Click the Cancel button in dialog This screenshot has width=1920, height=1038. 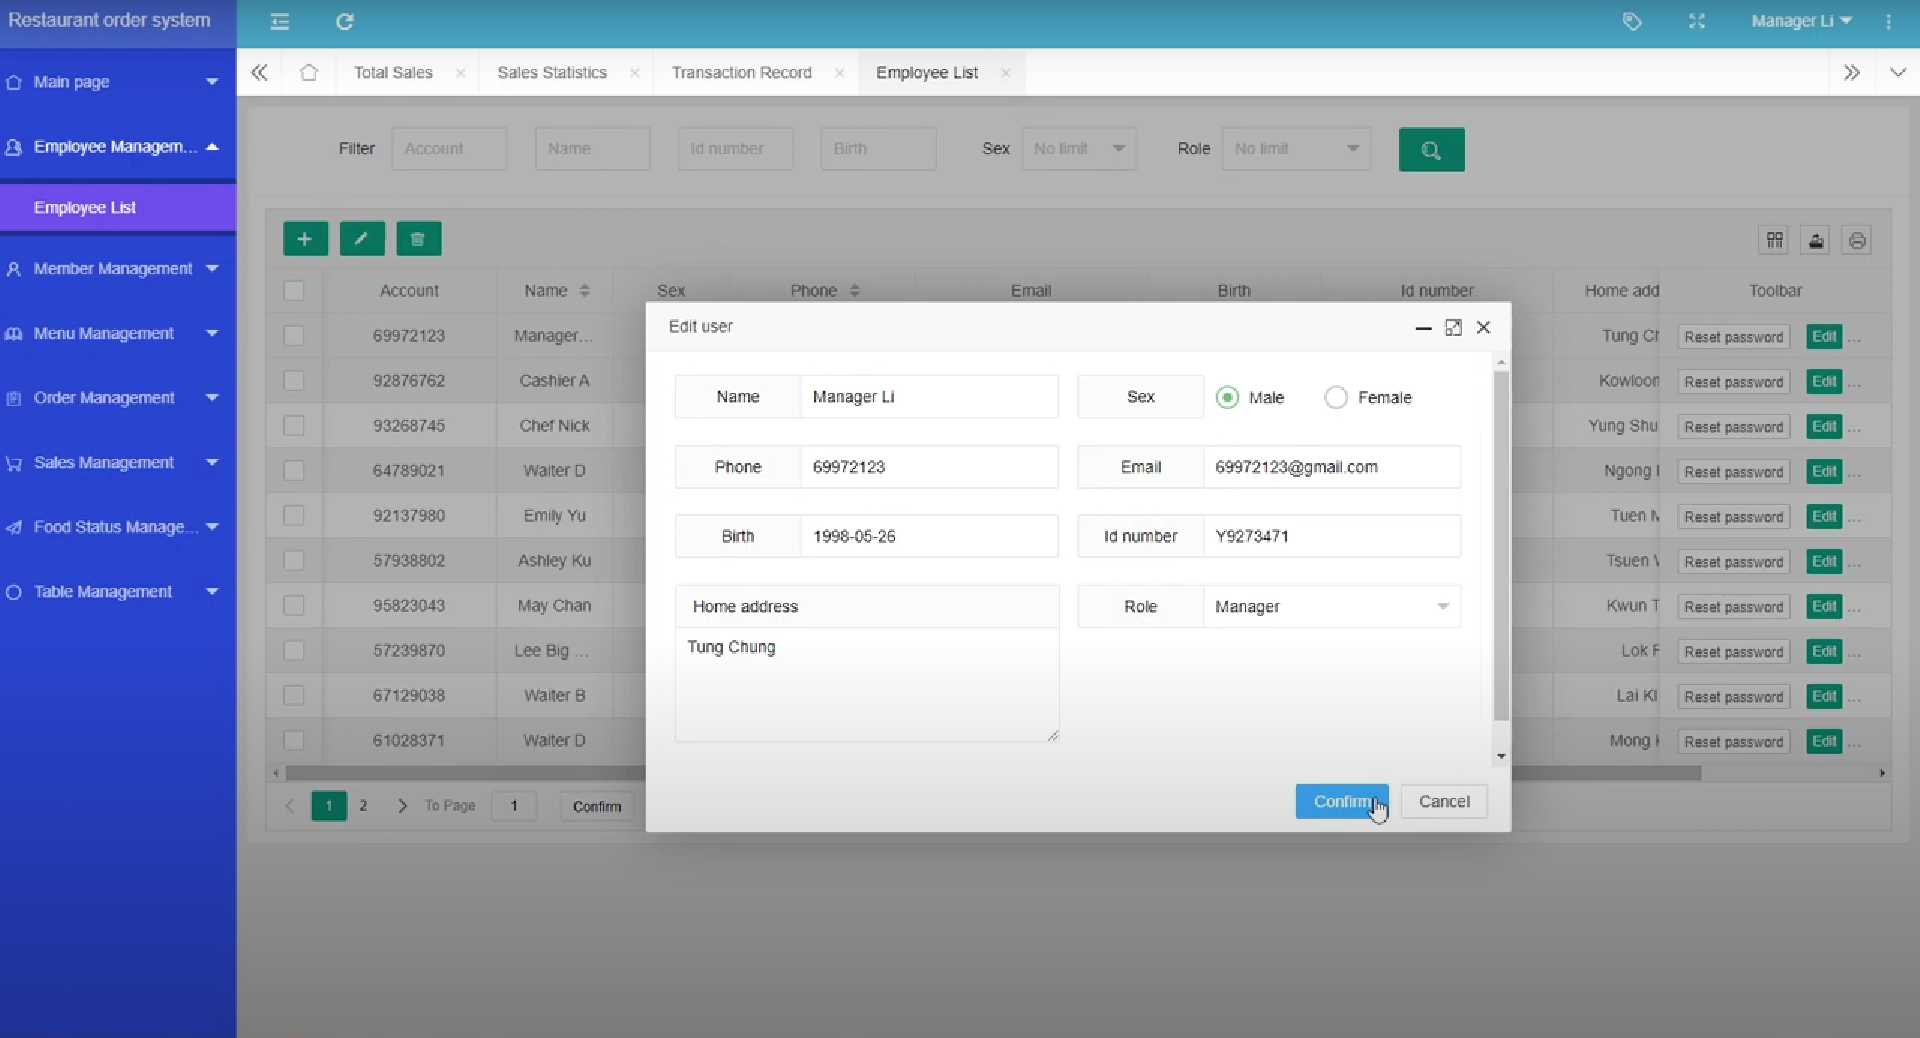tap(1444, 802)
